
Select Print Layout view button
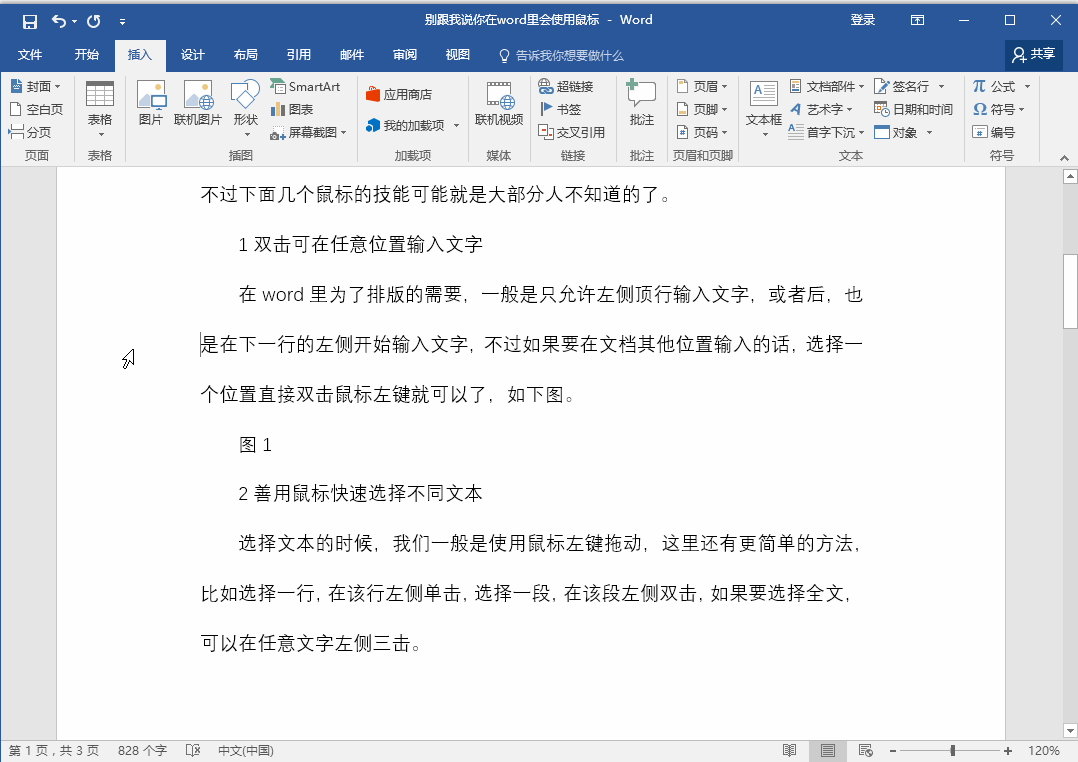(x=828, y=750)
